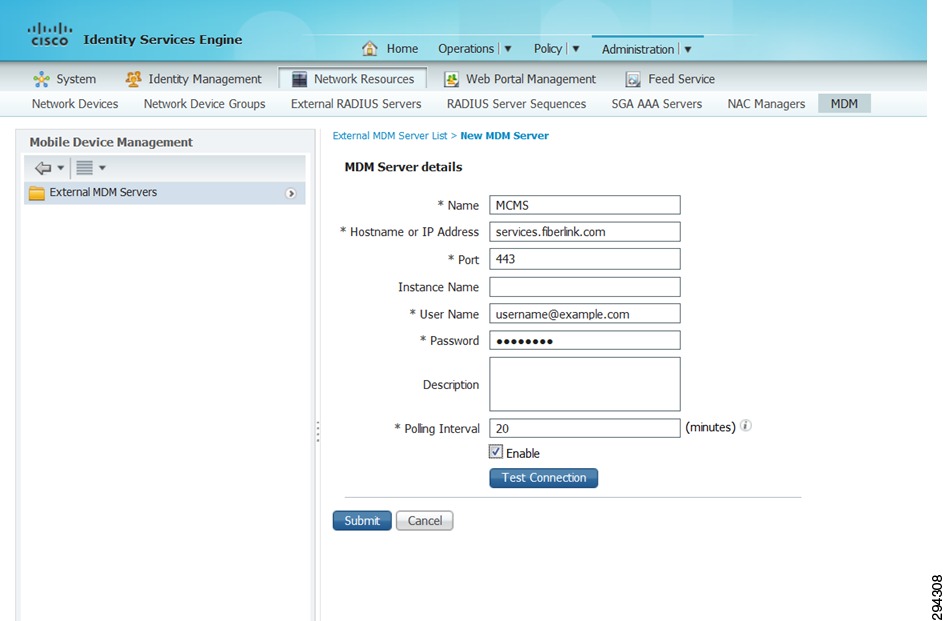Open the back arrow dropdown in left panel

click(61, 168)
